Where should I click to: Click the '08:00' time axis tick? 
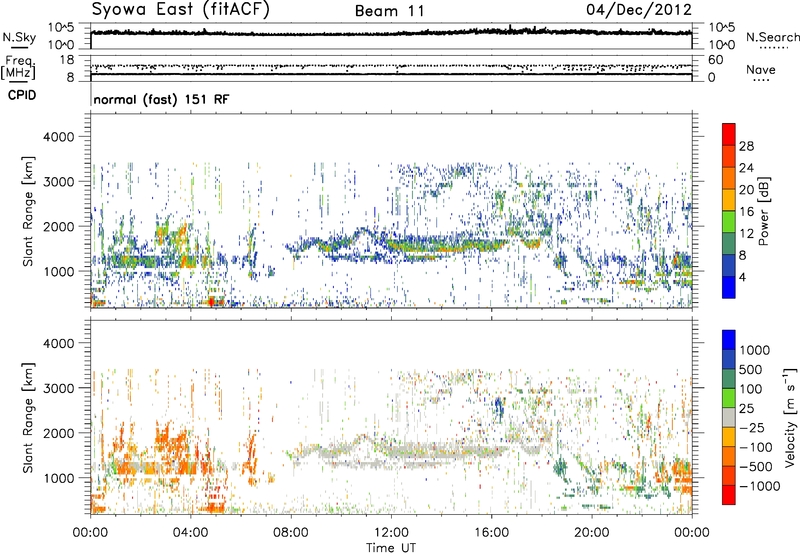coord(291,533)
